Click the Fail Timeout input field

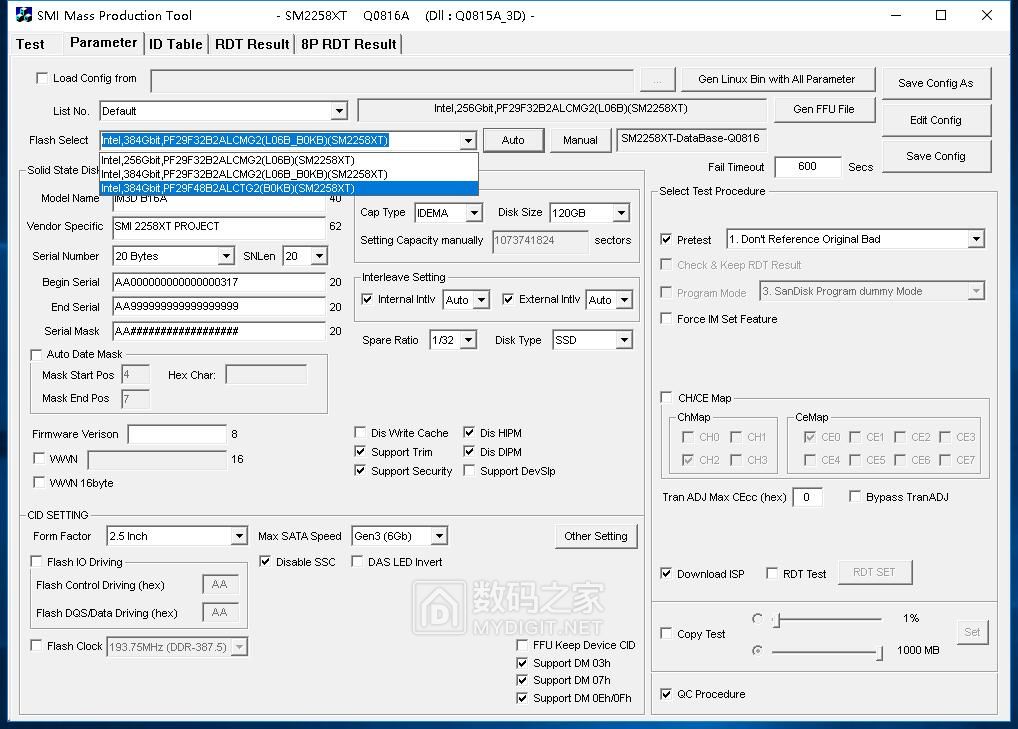808,167
